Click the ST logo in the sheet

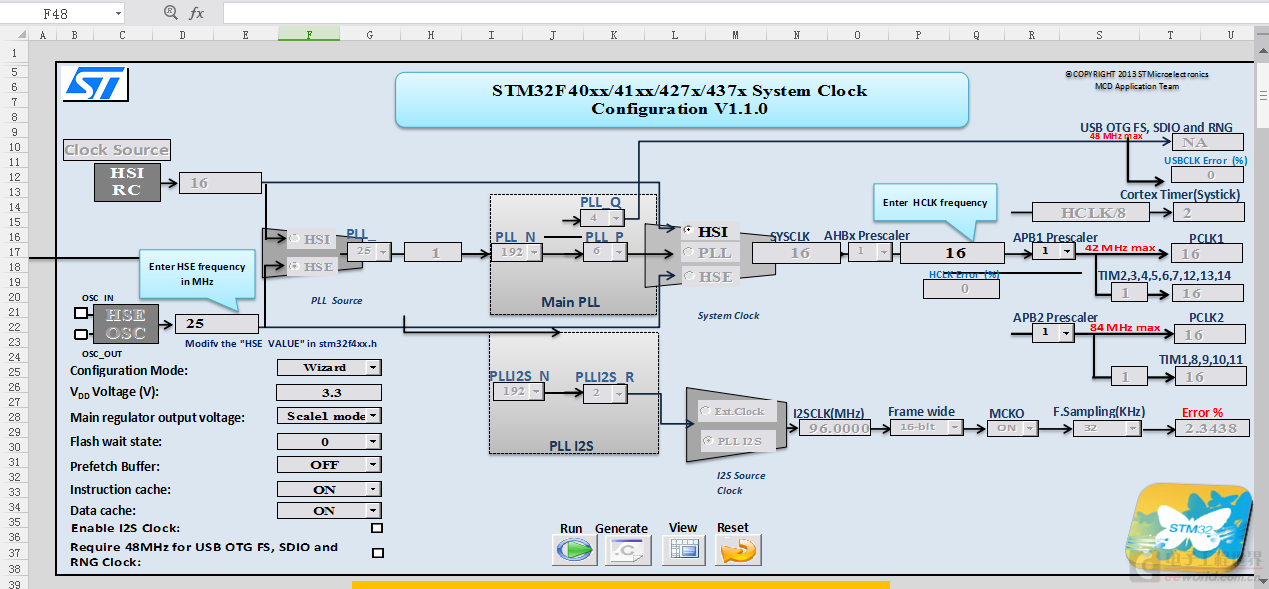click(x=96, y=84)
